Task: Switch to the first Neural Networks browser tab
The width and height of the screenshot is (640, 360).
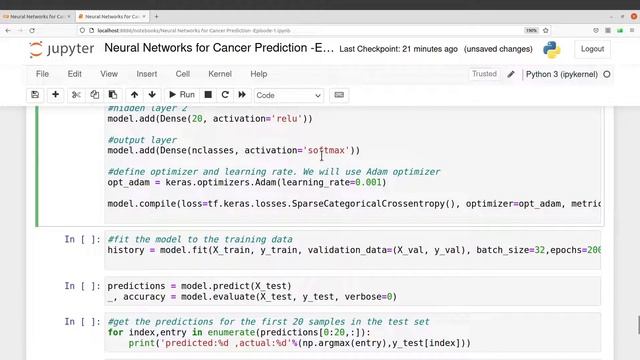Action: click(x=36, y=17)
